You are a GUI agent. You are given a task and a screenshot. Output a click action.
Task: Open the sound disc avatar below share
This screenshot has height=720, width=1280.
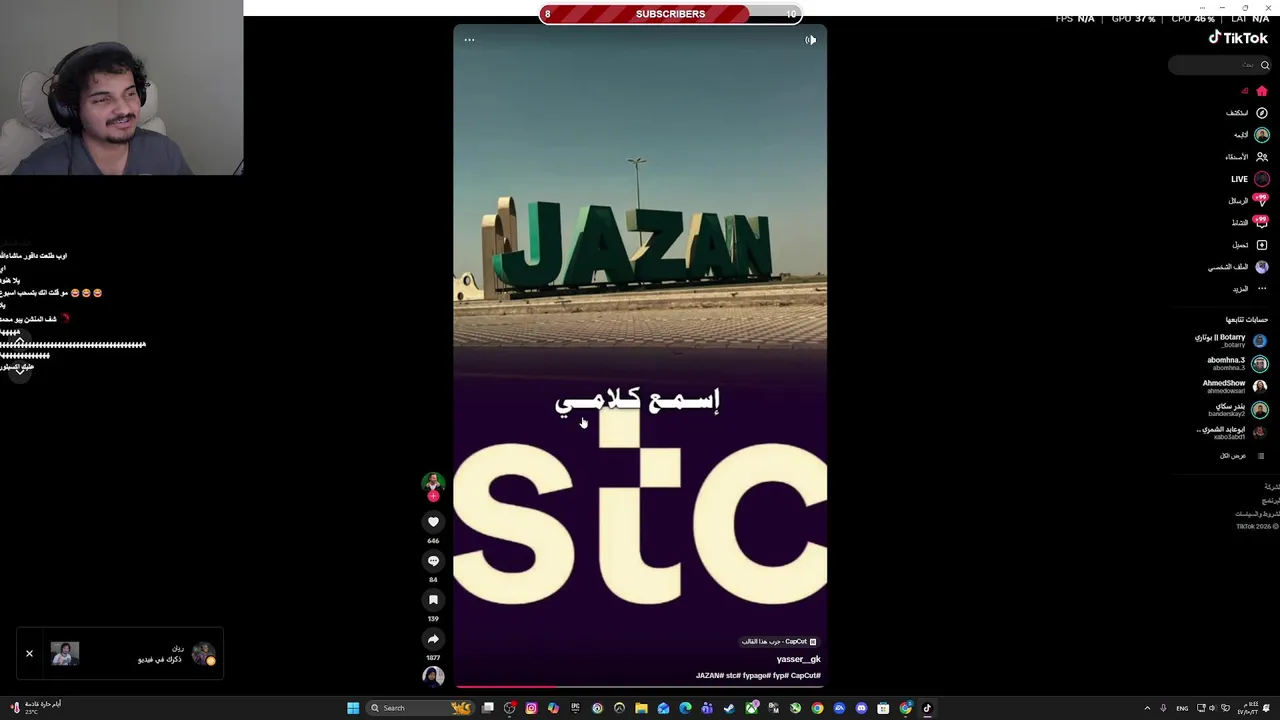tap(433, 676)
